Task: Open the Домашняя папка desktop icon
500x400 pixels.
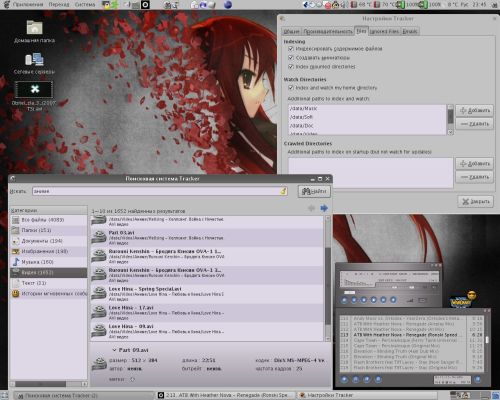Action: click(34, 32)
